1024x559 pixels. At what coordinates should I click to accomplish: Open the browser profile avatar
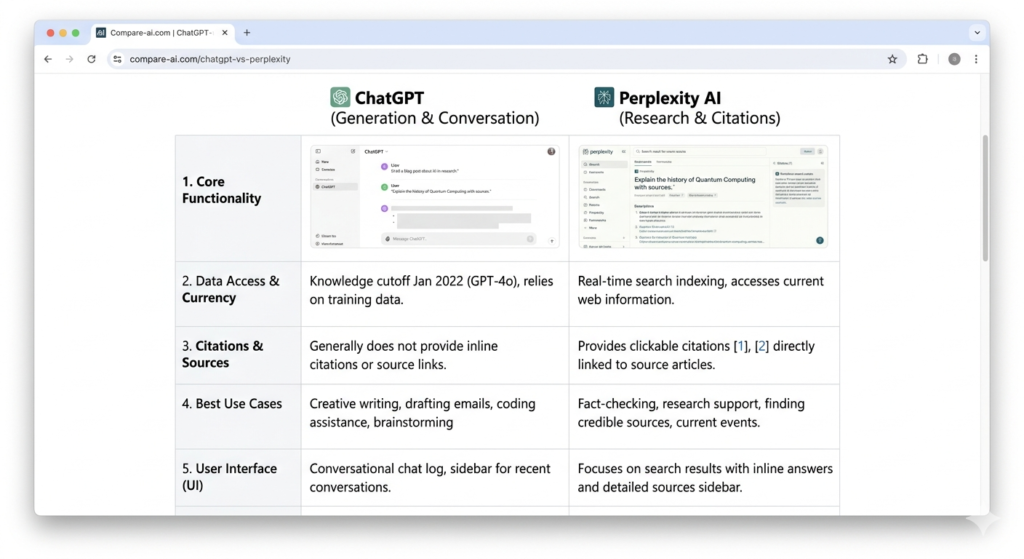[x=954, y=59]
